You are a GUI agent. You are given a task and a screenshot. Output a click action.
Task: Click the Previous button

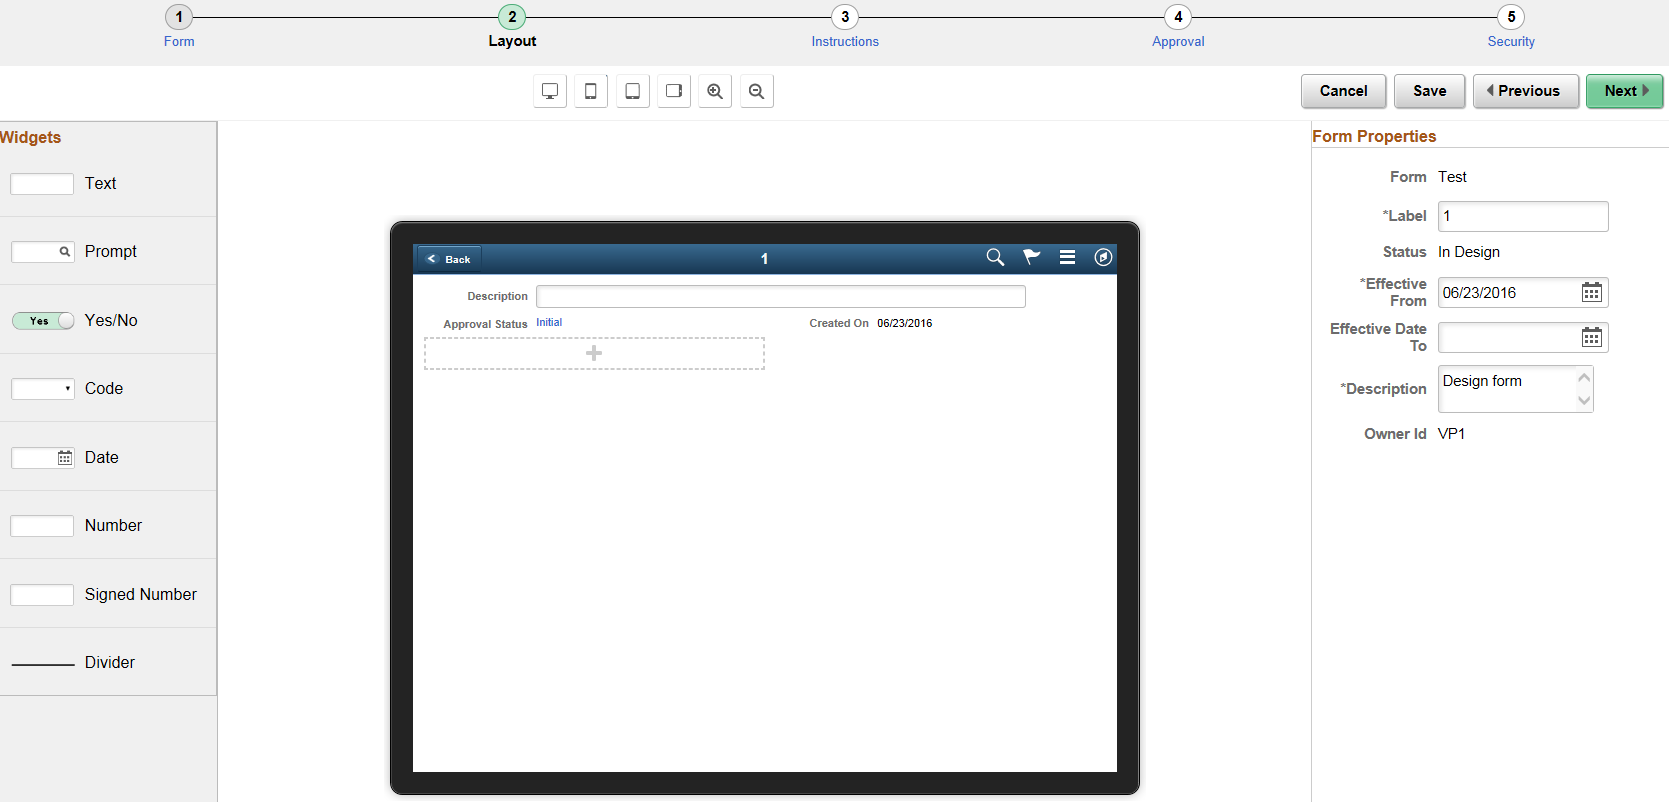pos(1525,91)
